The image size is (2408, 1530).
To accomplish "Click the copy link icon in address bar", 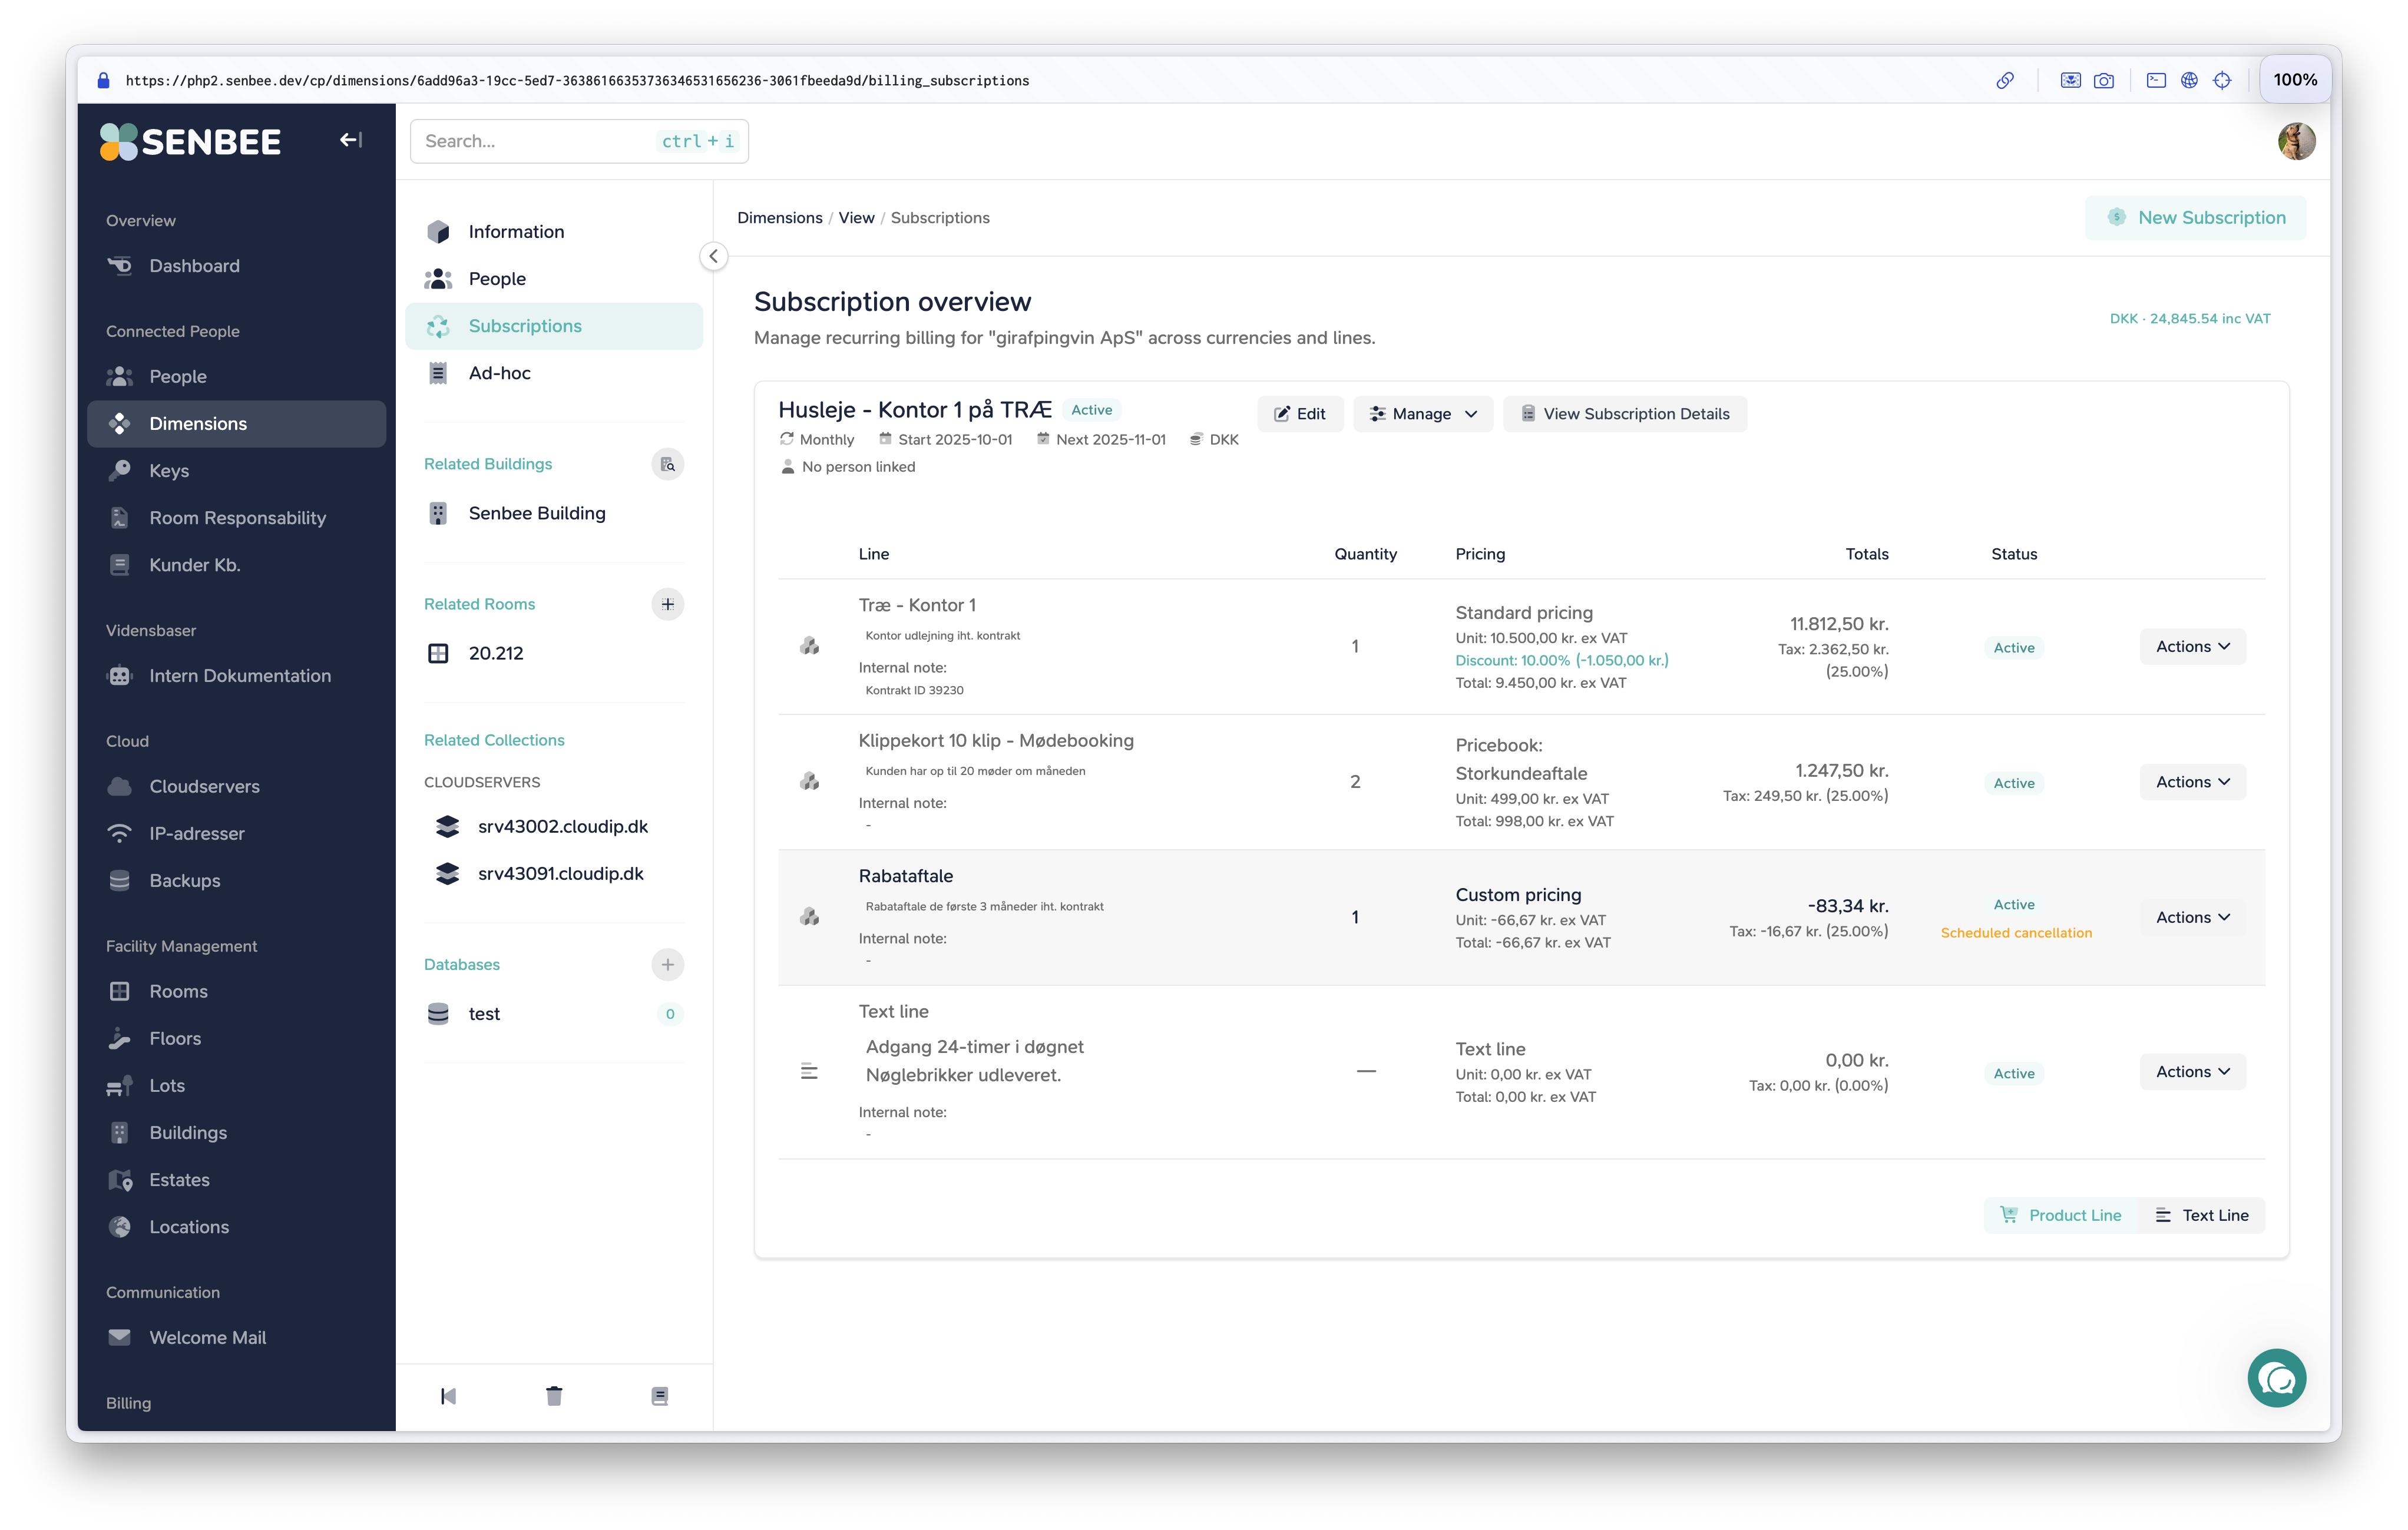I will tap(2005, 80).
